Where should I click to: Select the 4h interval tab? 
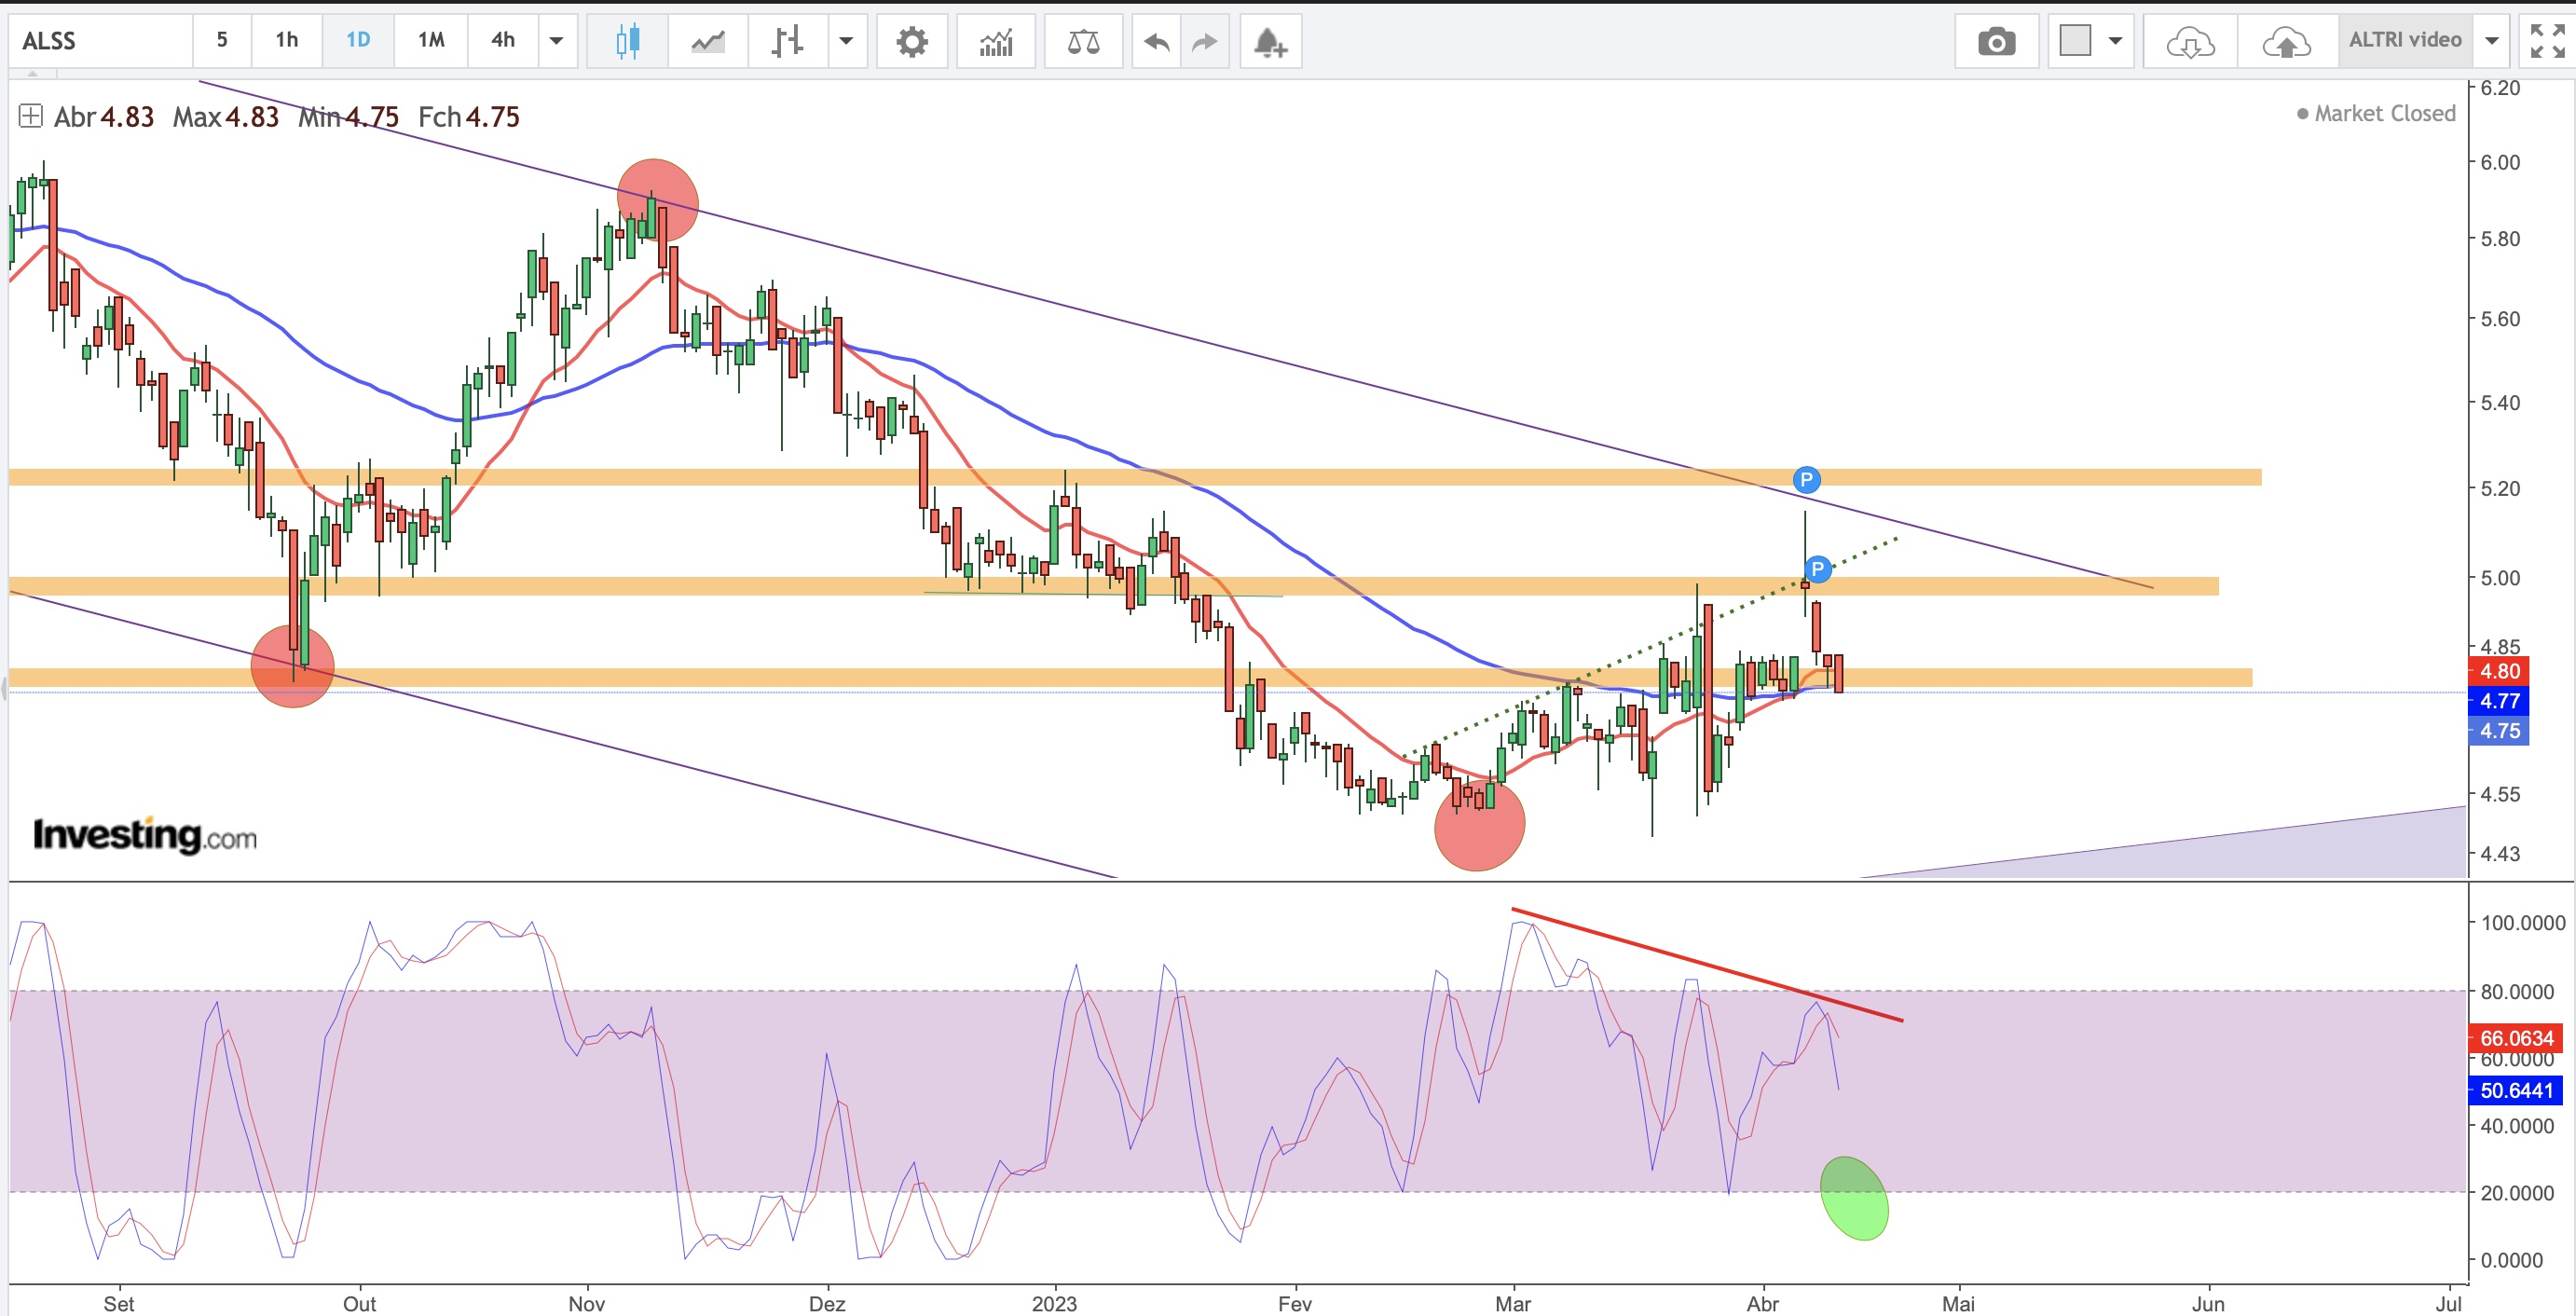pos(503,40)
